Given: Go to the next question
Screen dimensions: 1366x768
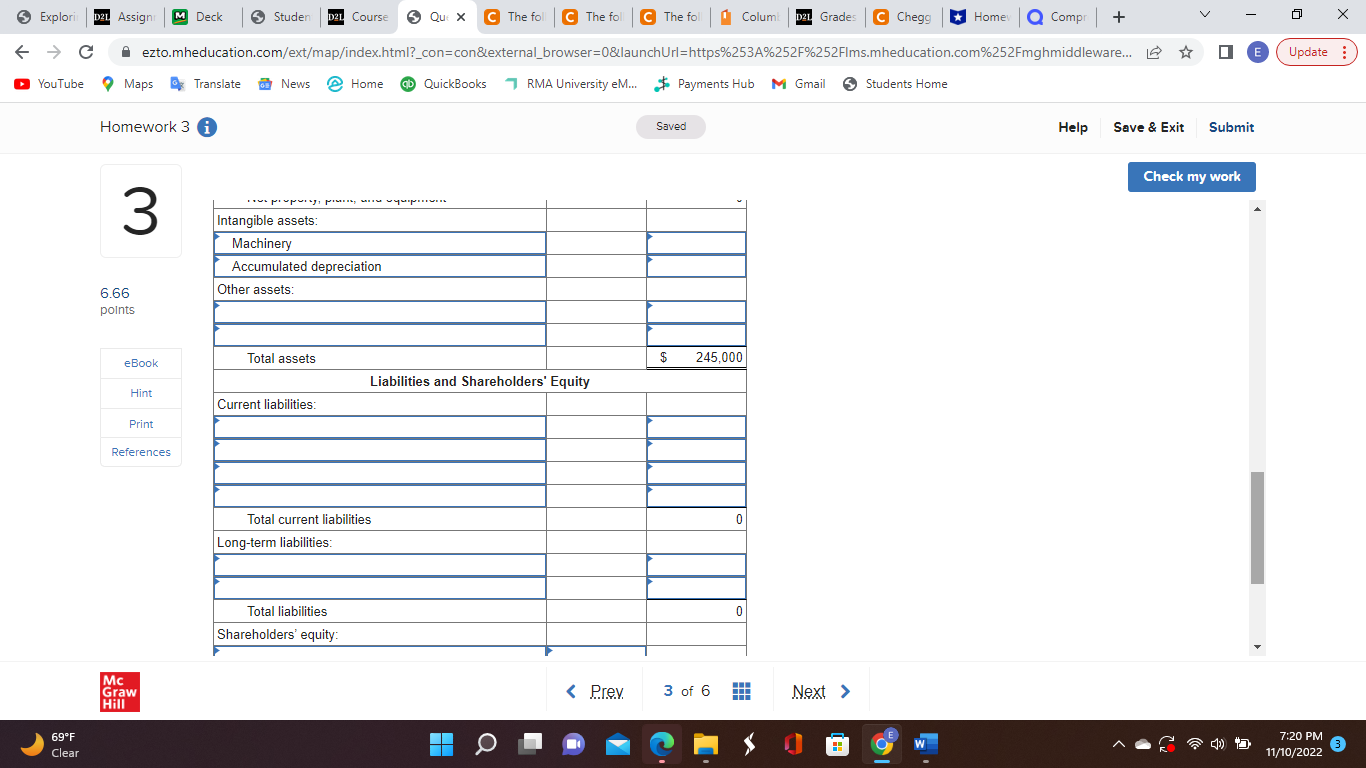Looking at the screenshot, I should [x=821, y=691].
